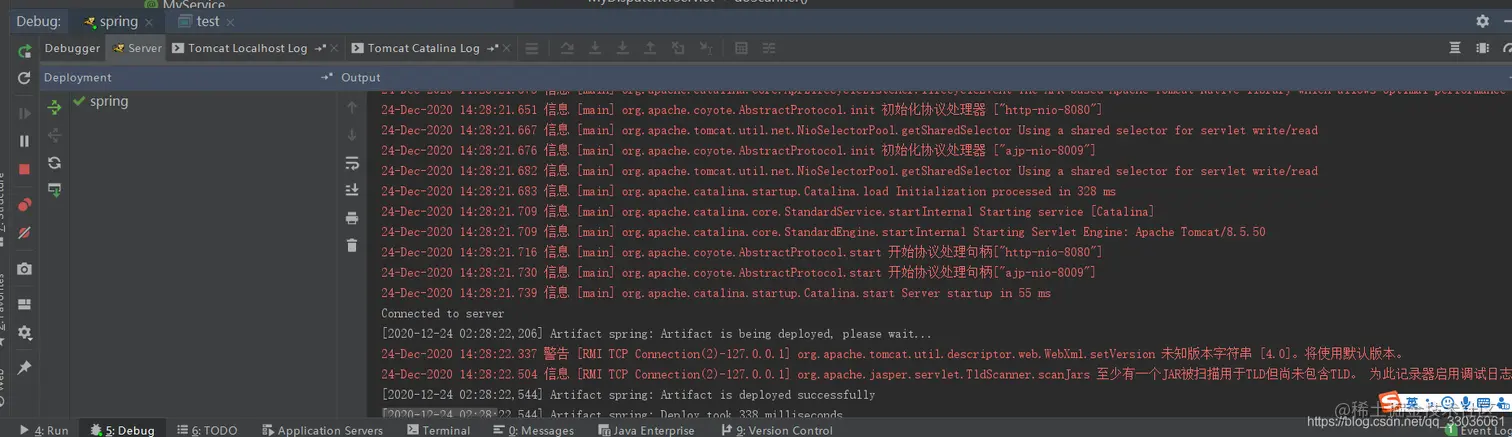Print the console output
1512x437 pixels.
pyautogui.click(x=352, y=218)
